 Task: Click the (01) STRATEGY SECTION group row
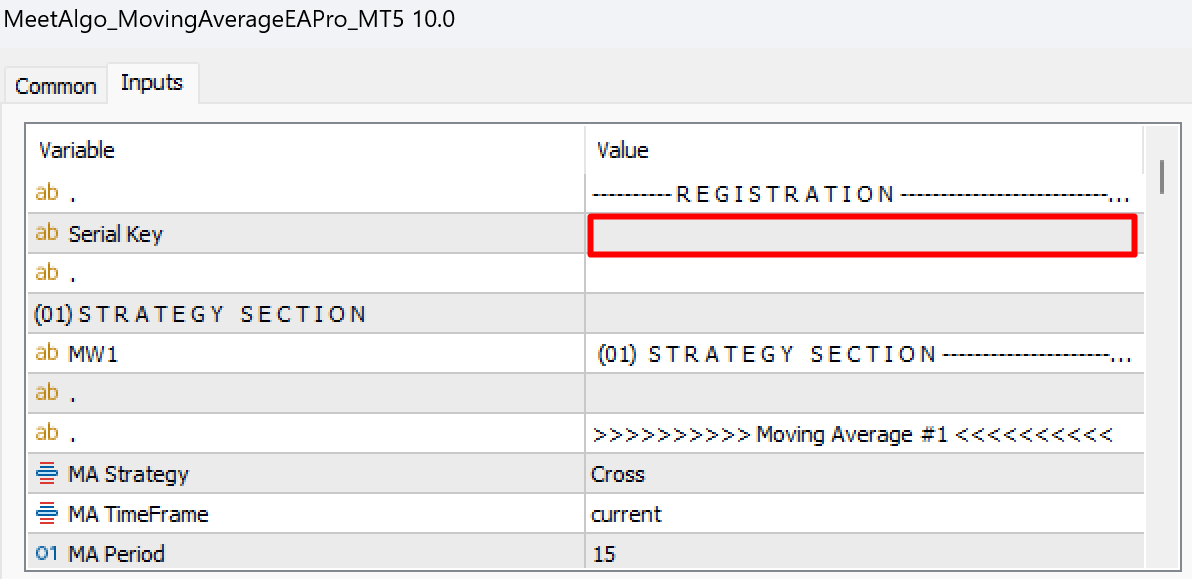tap(585, 314)
